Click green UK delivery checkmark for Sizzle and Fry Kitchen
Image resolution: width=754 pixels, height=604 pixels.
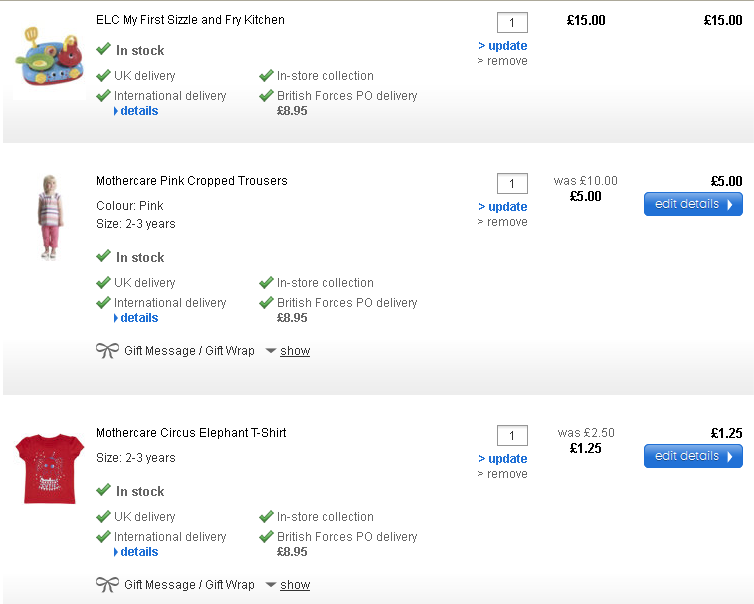coord(103,75)
